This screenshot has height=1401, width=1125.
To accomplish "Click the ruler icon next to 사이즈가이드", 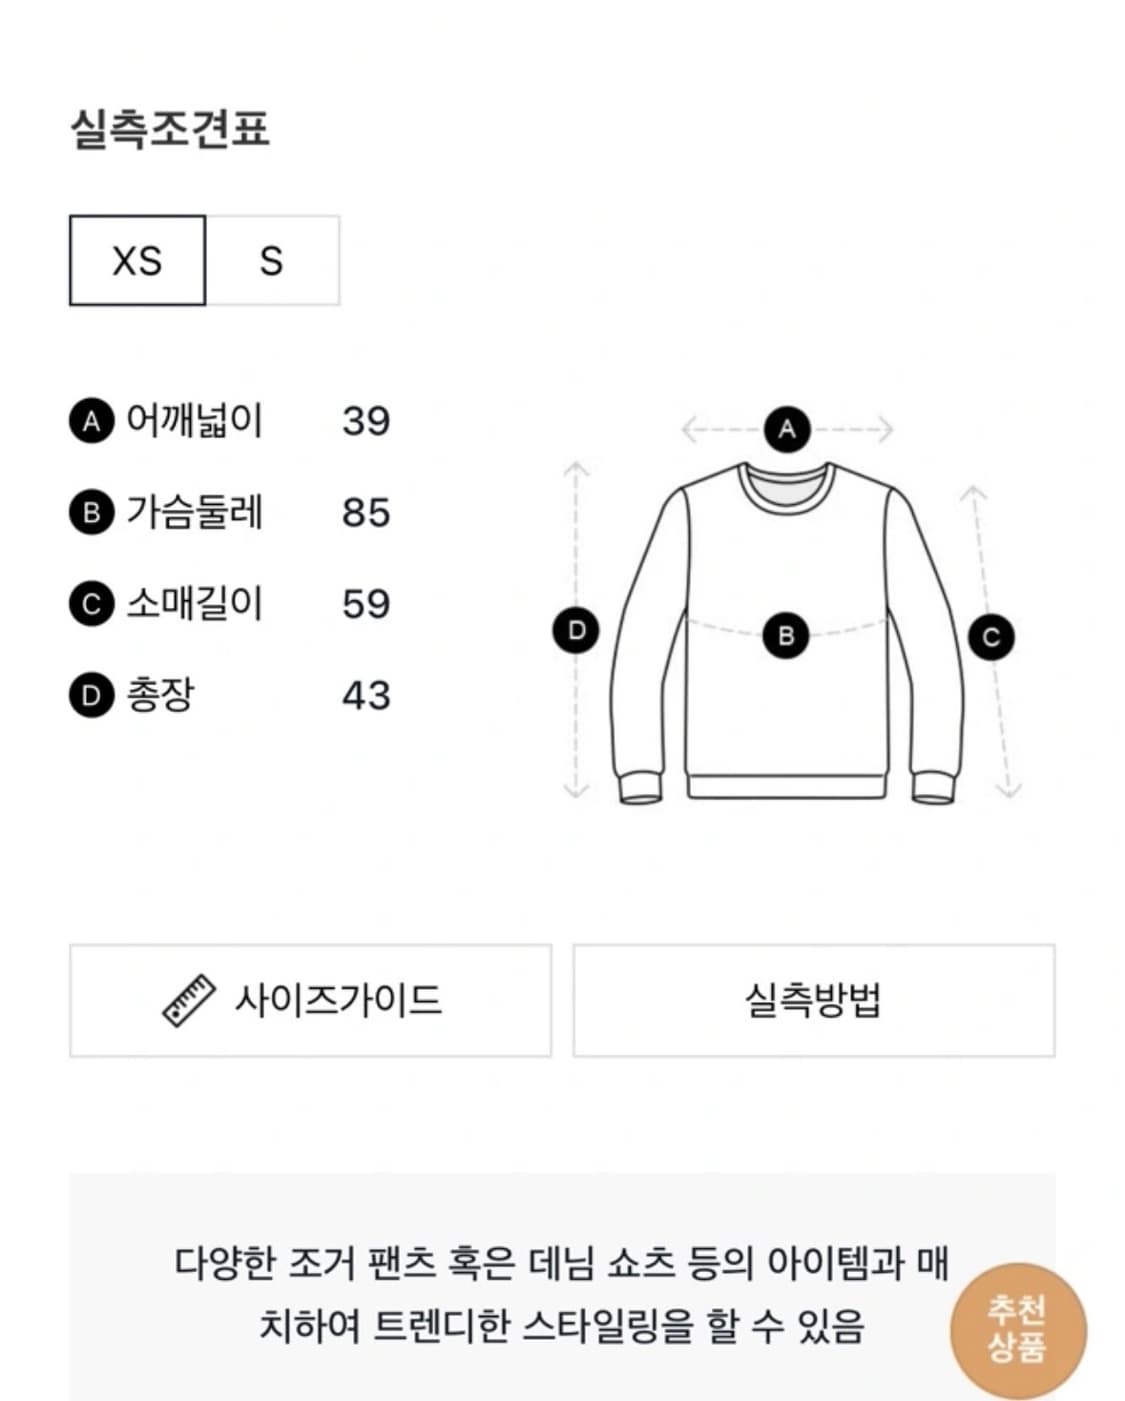I will click(191, 999).
